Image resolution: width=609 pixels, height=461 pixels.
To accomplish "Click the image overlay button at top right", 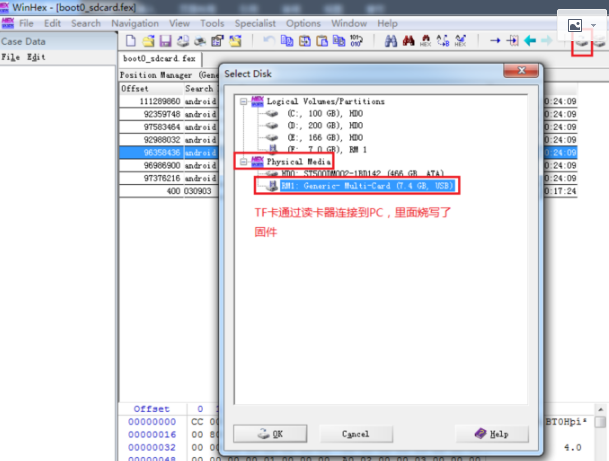I will (x=575, y=26).
